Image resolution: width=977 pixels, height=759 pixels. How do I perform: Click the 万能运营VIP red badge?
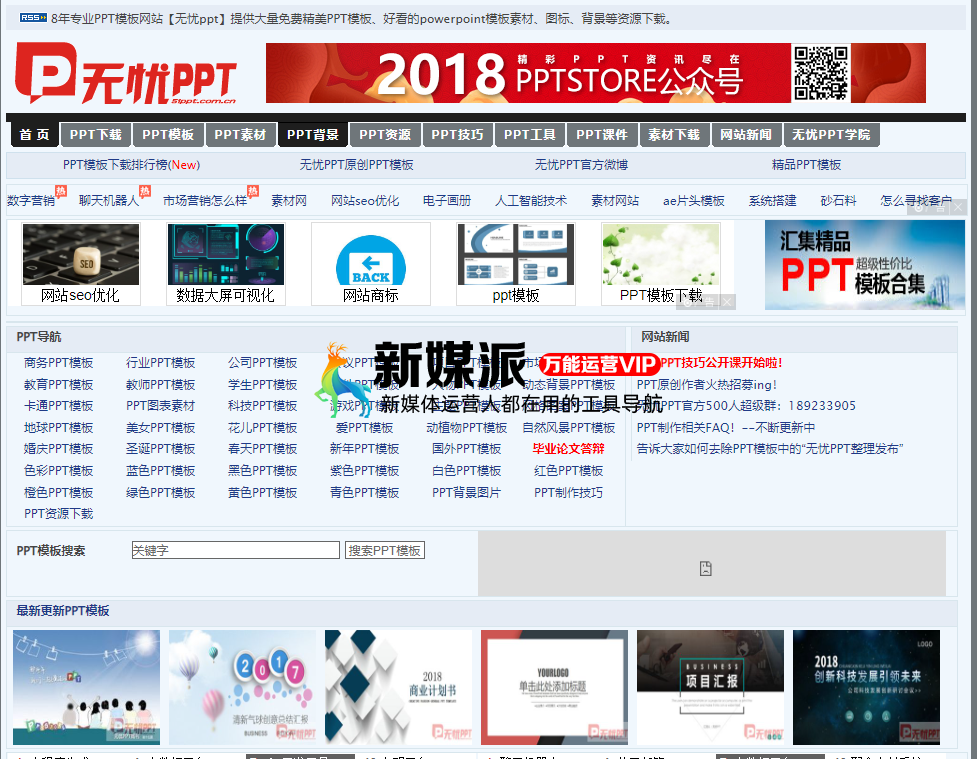point(598,364)
